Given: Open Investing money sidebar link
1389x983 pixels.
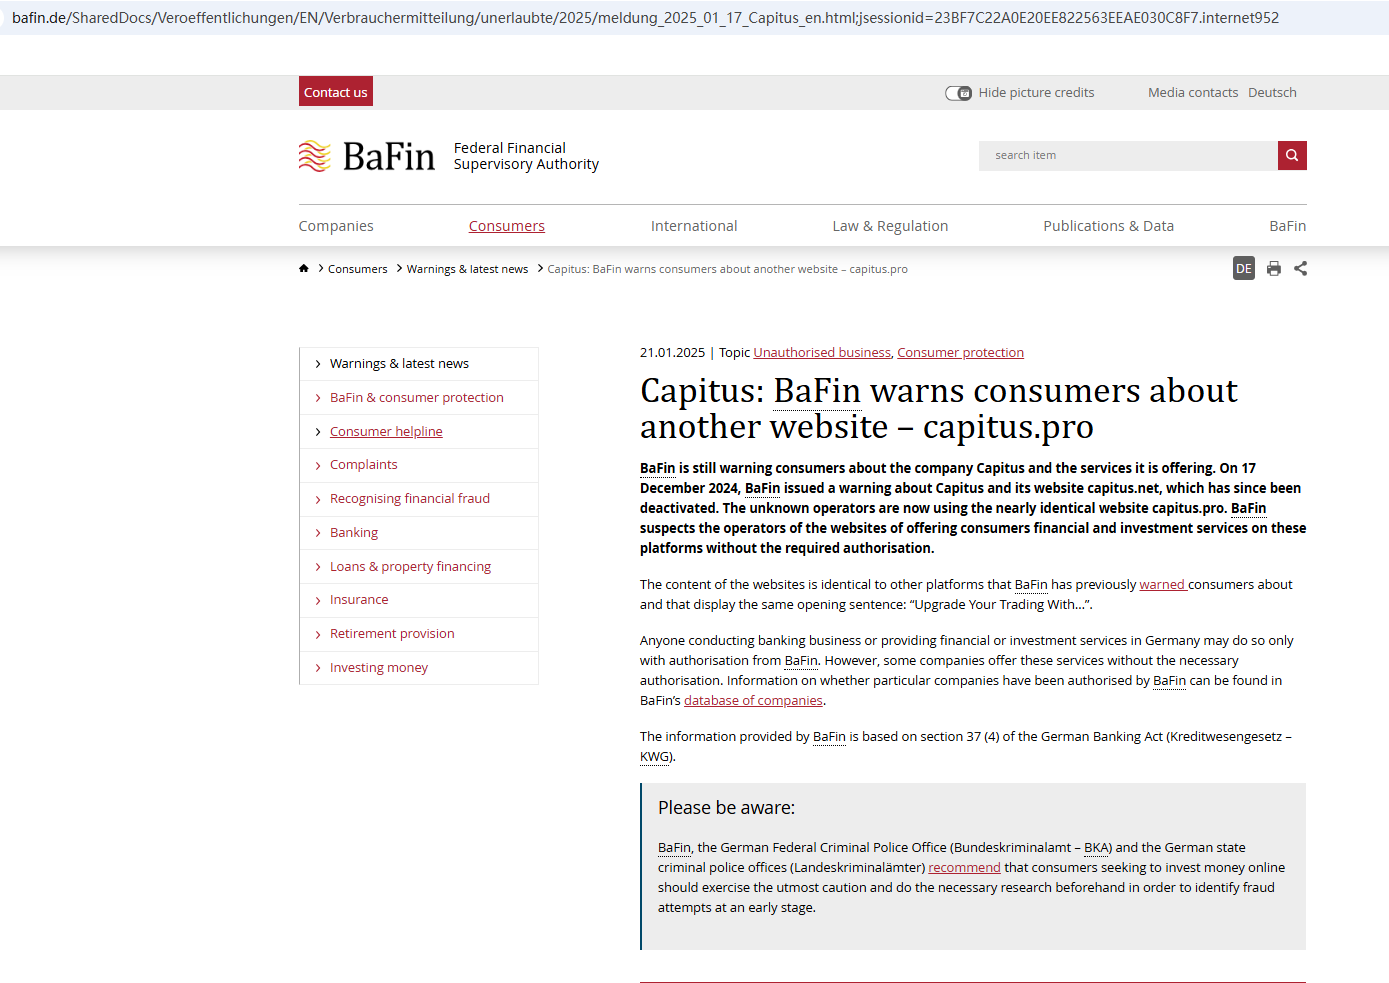Looking at the screenshot, I should pos(379,667).
